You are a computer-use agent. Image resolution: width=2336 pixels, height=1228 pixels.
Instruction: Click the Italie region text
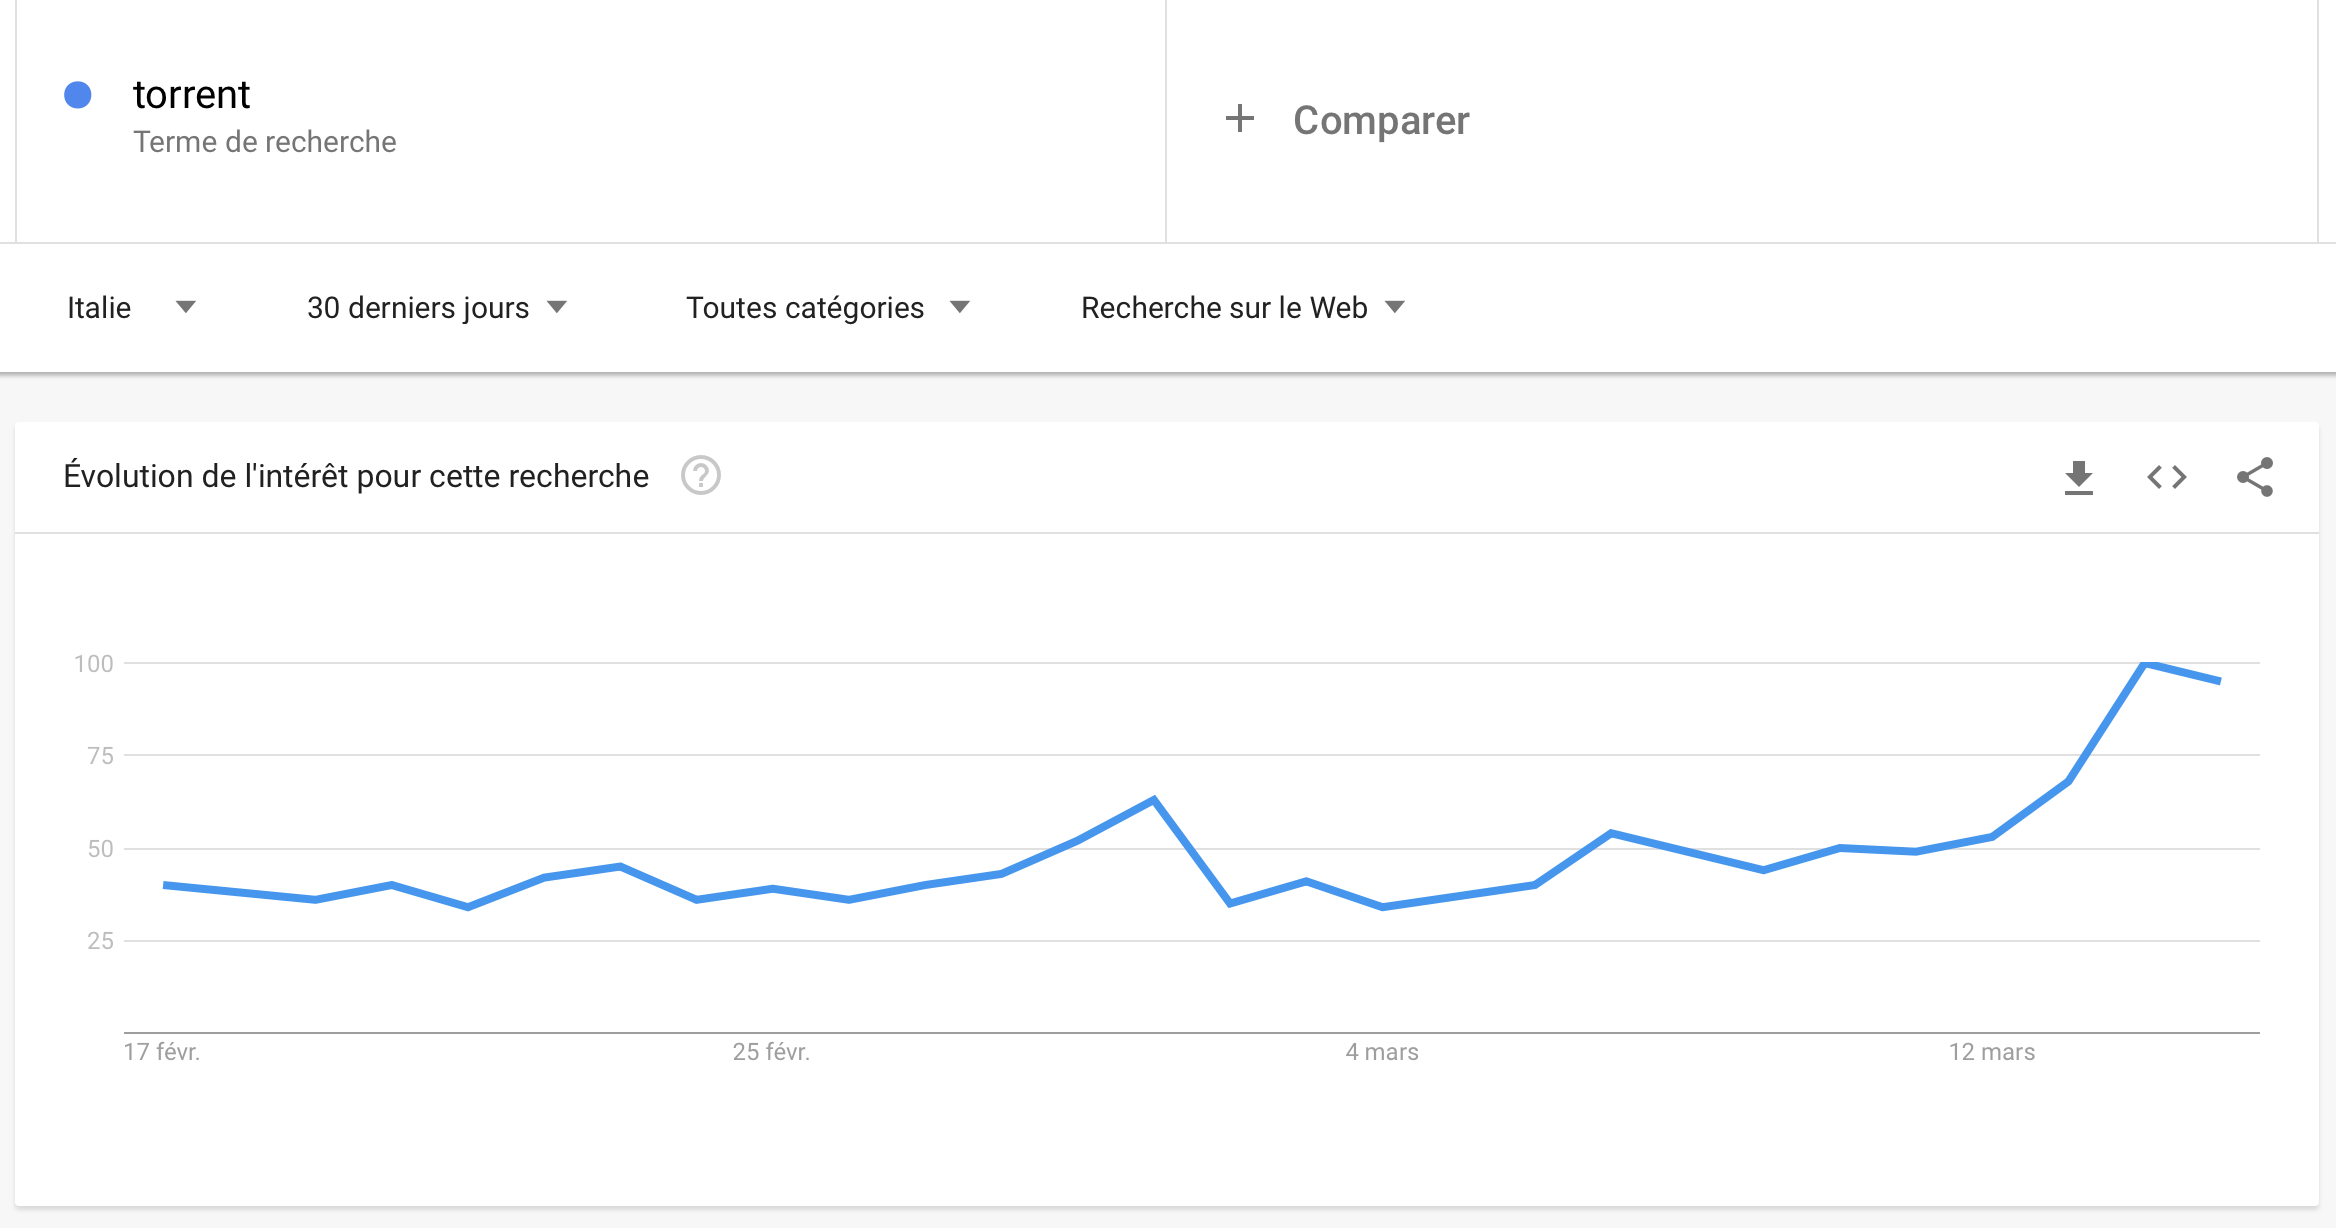pyautogui.click(x=99, y=308)
